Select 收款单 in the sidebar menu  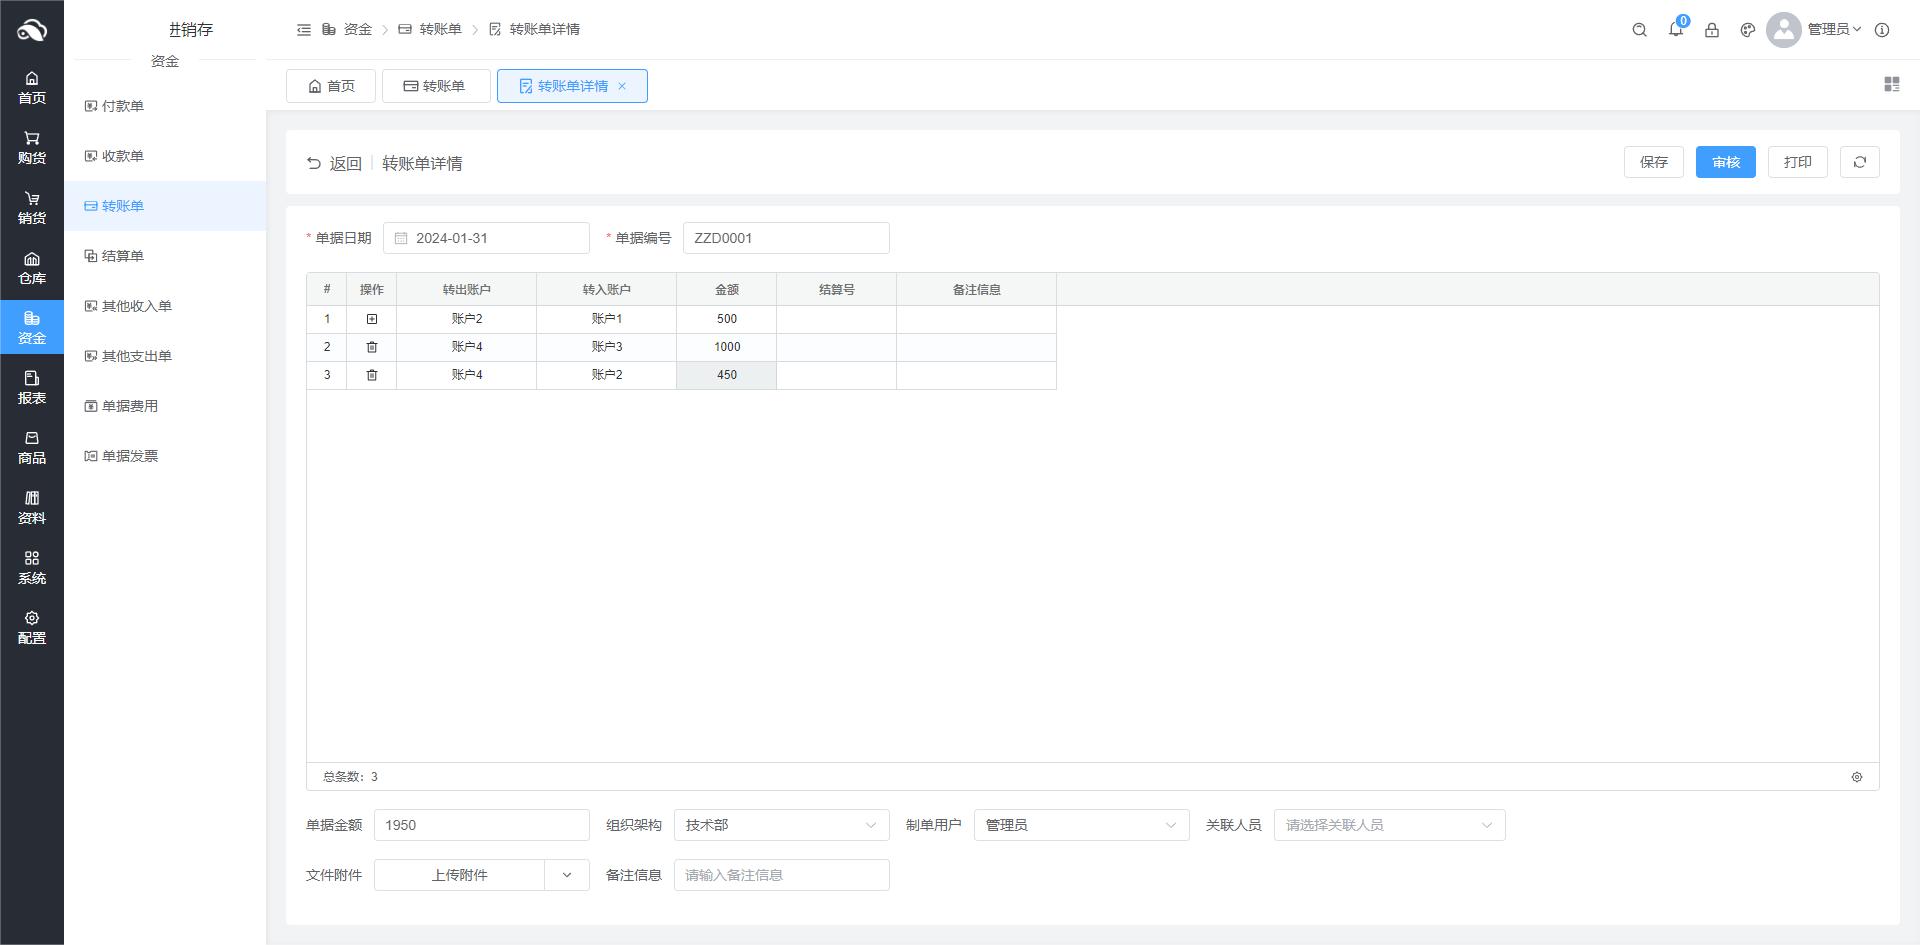123,156
